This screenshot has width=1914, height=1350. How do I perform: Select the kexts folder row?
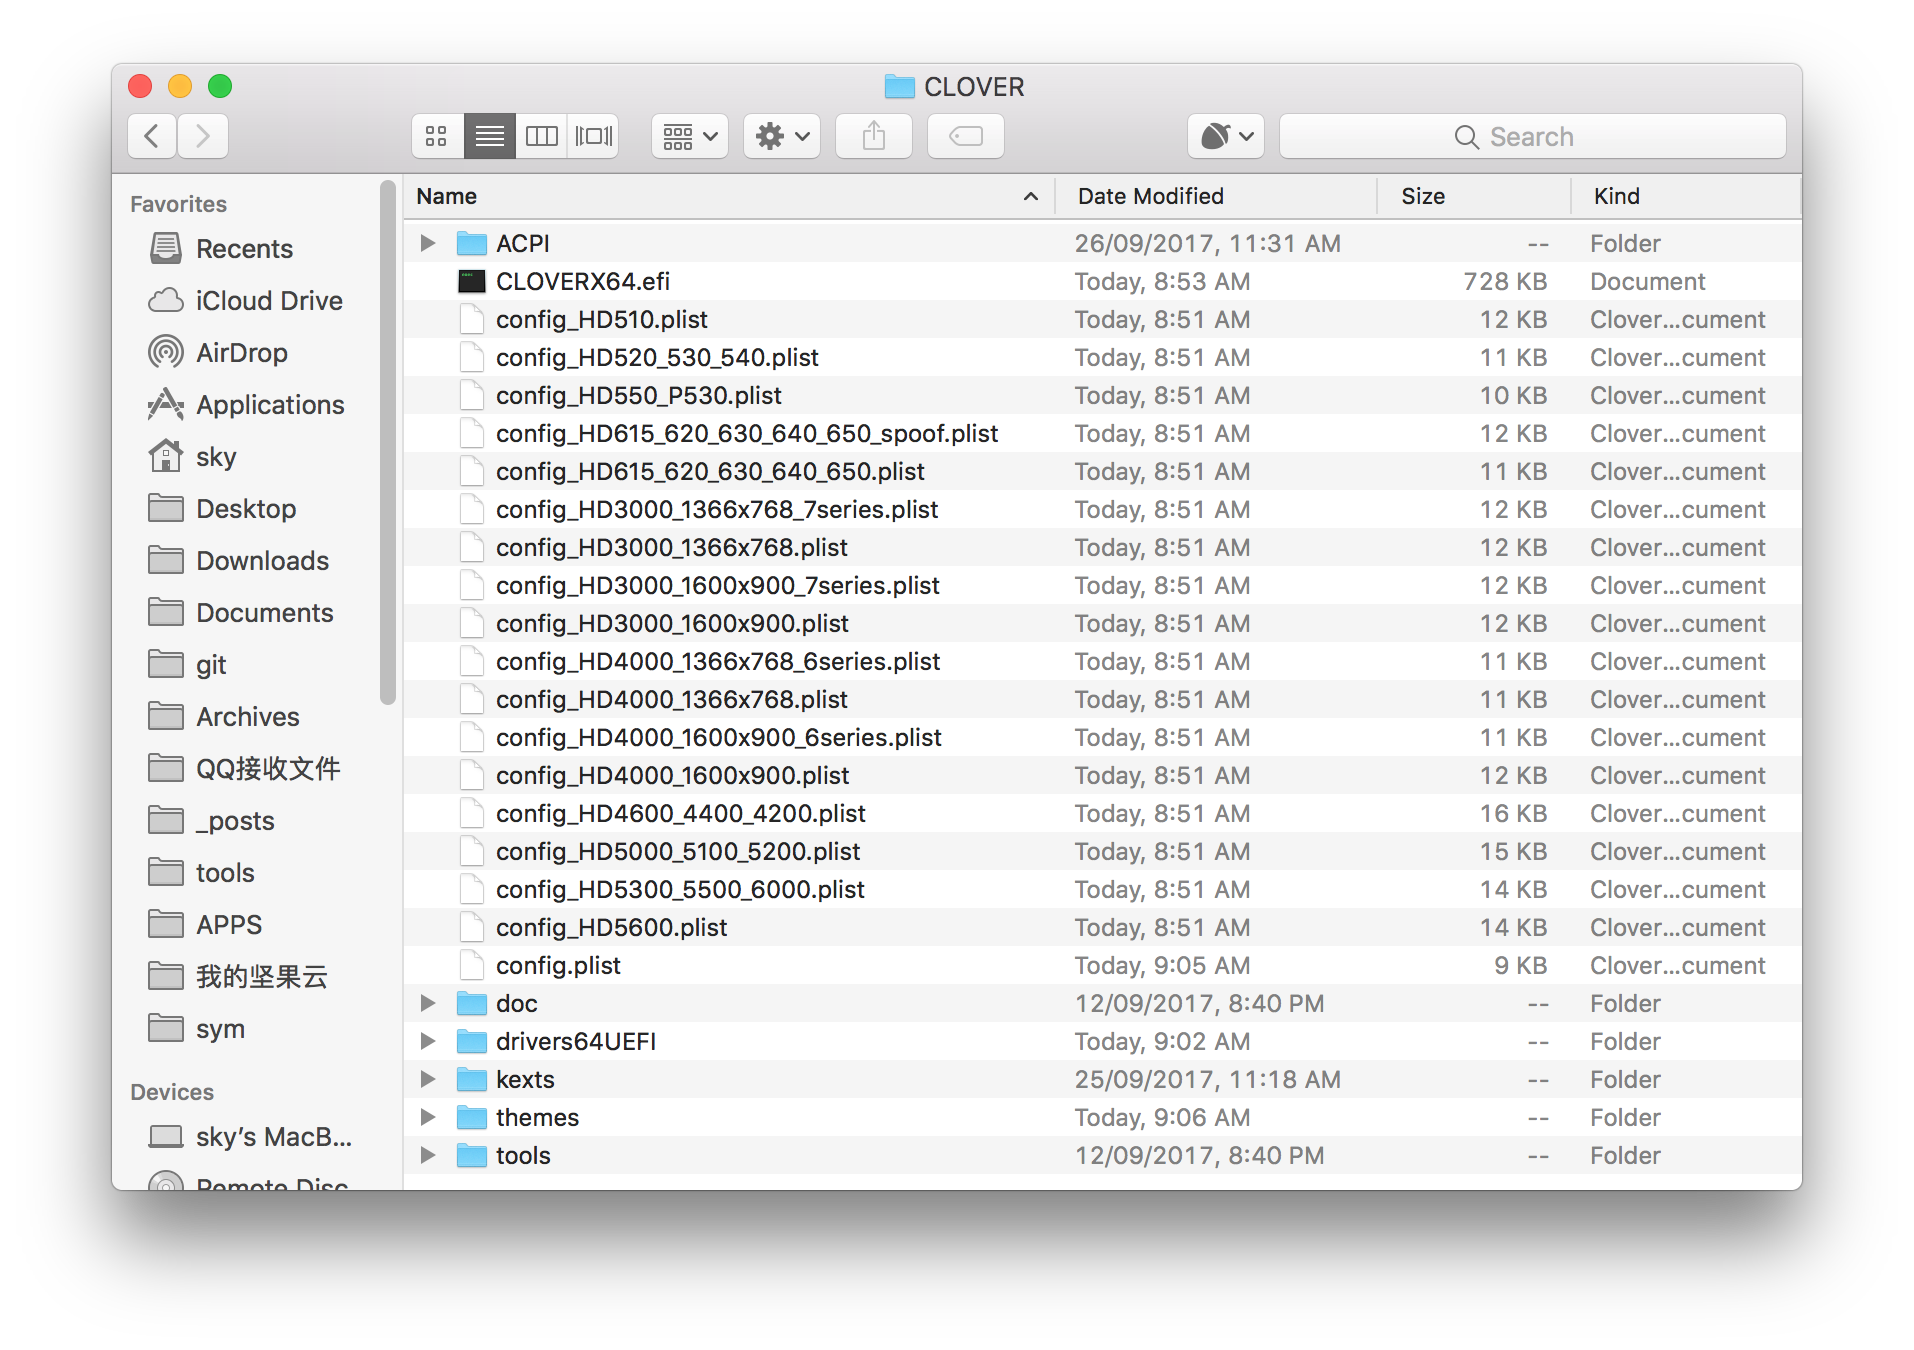(1102, 1079)
